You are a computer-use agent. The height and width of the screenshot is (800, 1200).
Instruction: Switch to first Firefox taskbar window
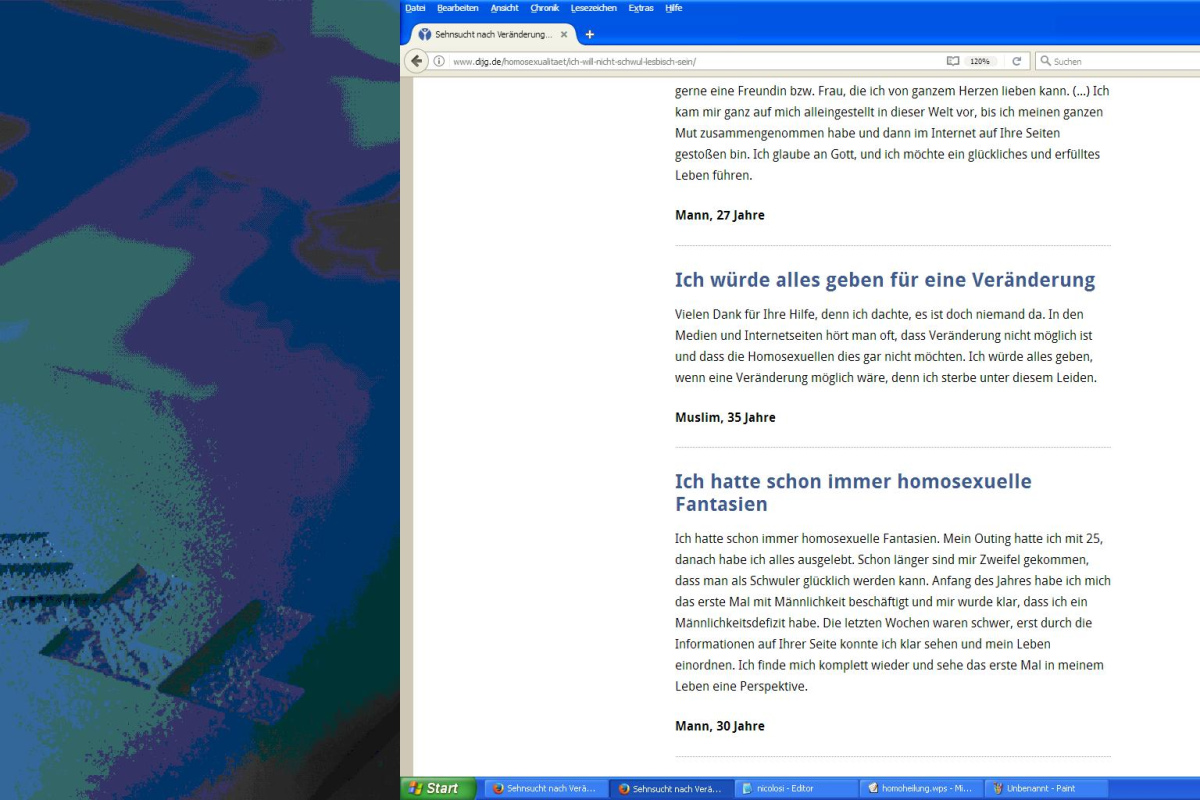click(545, 788)
